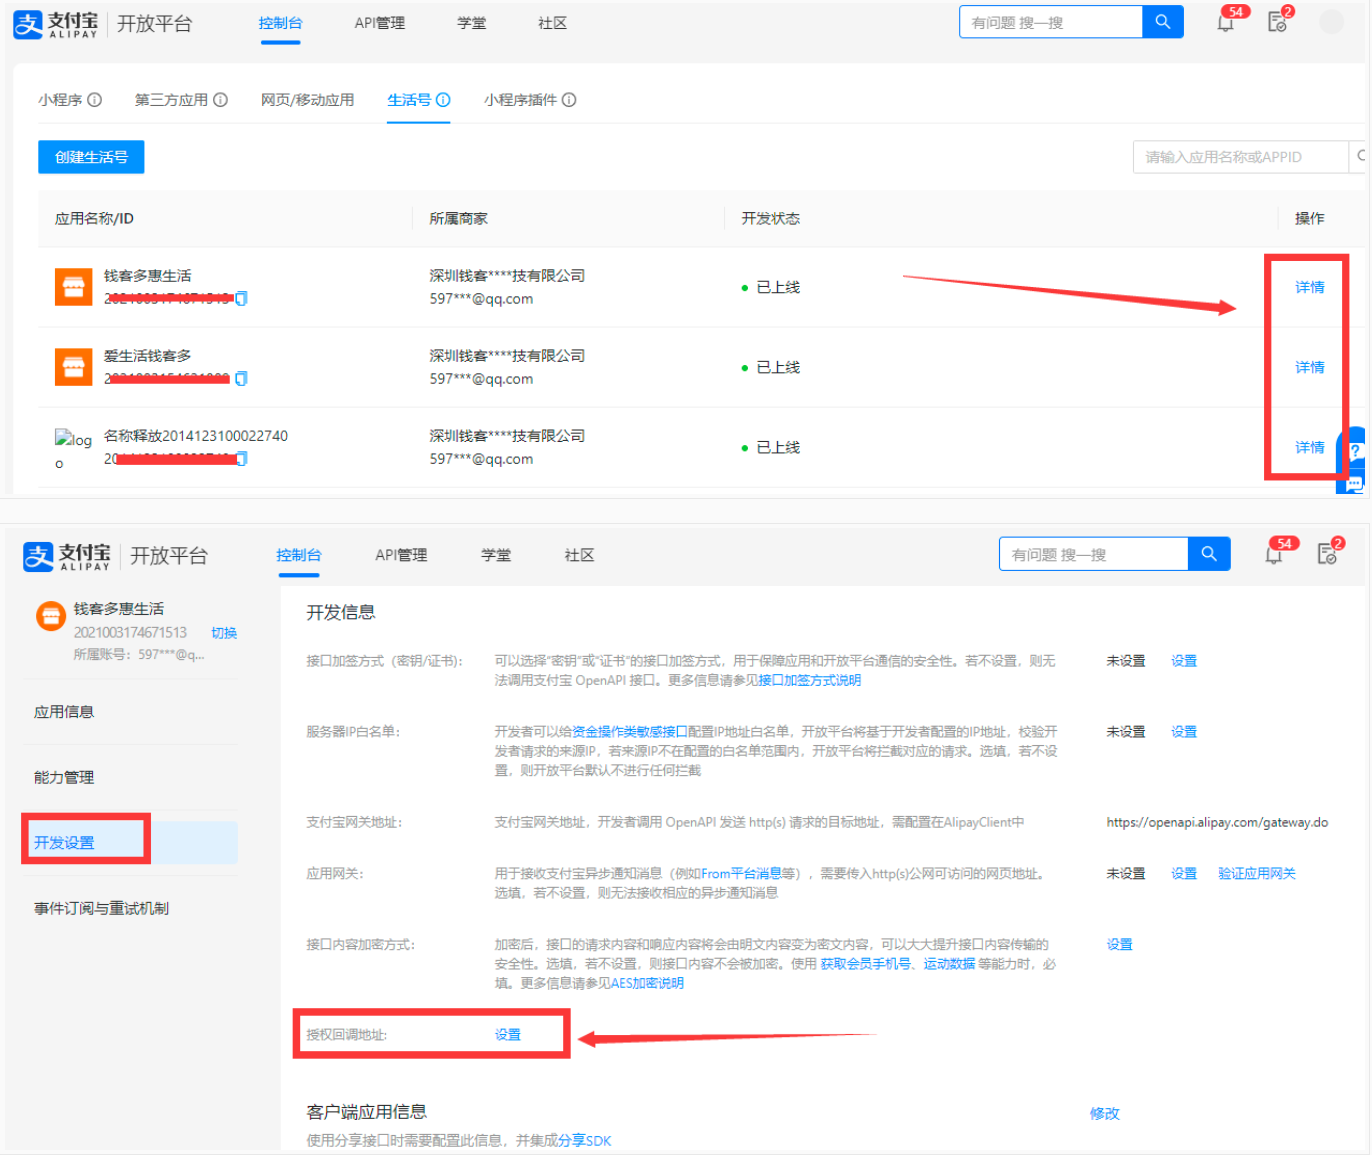This screenshot has height=1155, width=1372.
Task: Click 切换 to switch application
Action: [x=224, y=633]
